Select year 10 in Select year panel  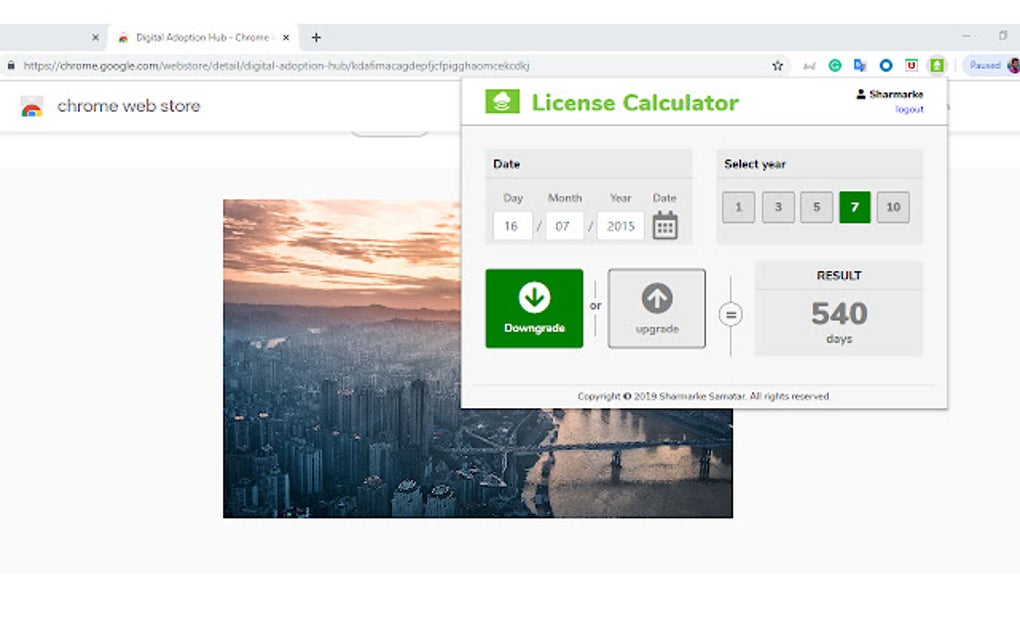click(893, 207)
